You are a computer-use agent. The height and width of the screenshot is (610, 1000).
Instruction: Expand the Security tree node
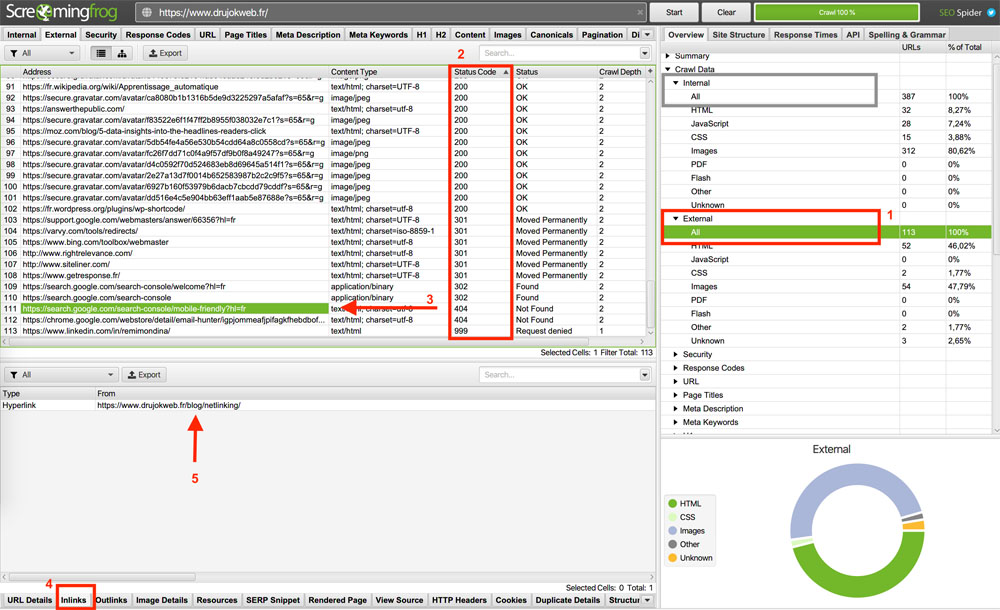point(675,354)
